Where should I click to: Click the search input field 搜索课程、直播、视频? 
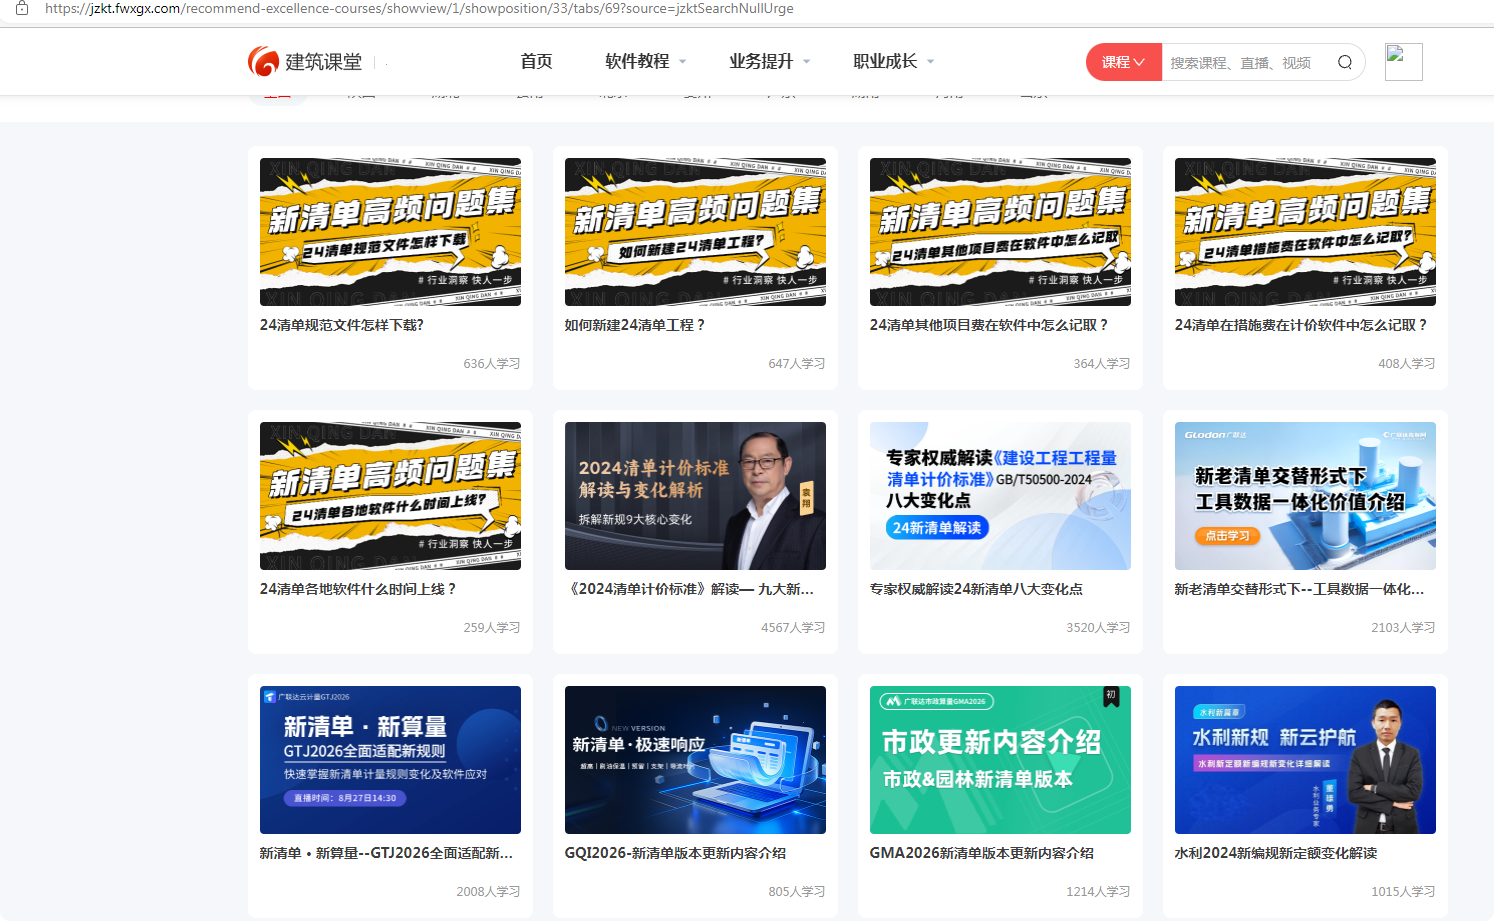[1240, 61]
